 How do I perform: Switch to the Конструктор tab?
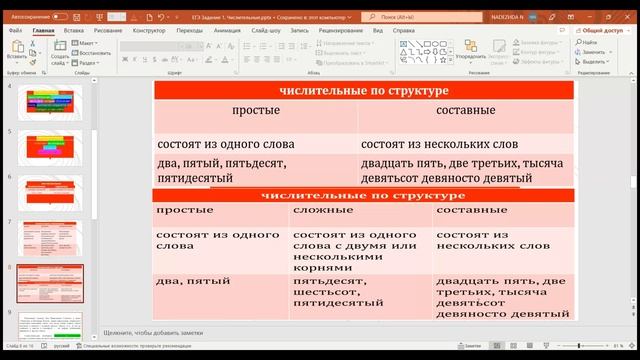coord(149,31)
